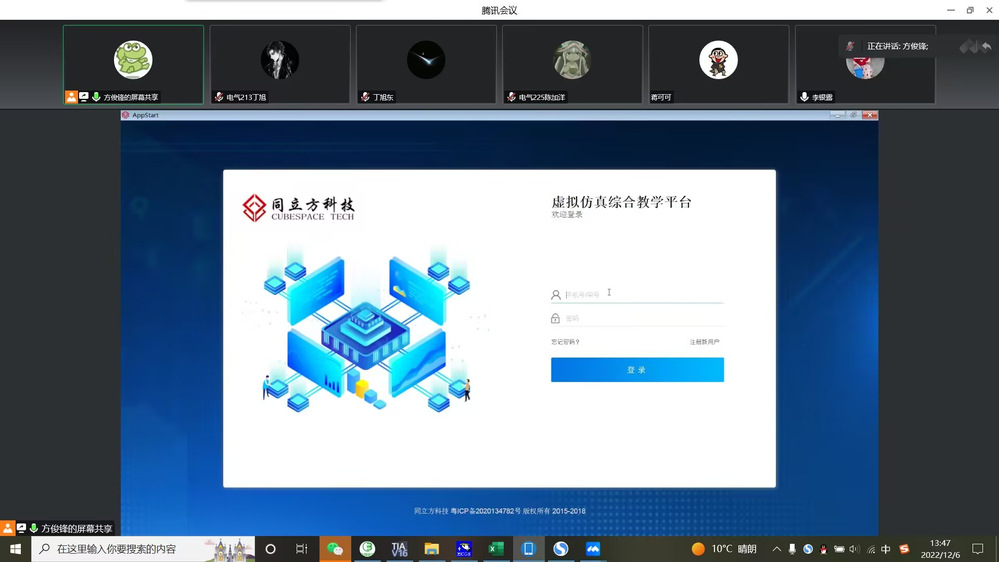Viewport: 999px width, 562px height.
Task: Select the 电气225 participant avatar tile
Action: (x=572, y=60)
